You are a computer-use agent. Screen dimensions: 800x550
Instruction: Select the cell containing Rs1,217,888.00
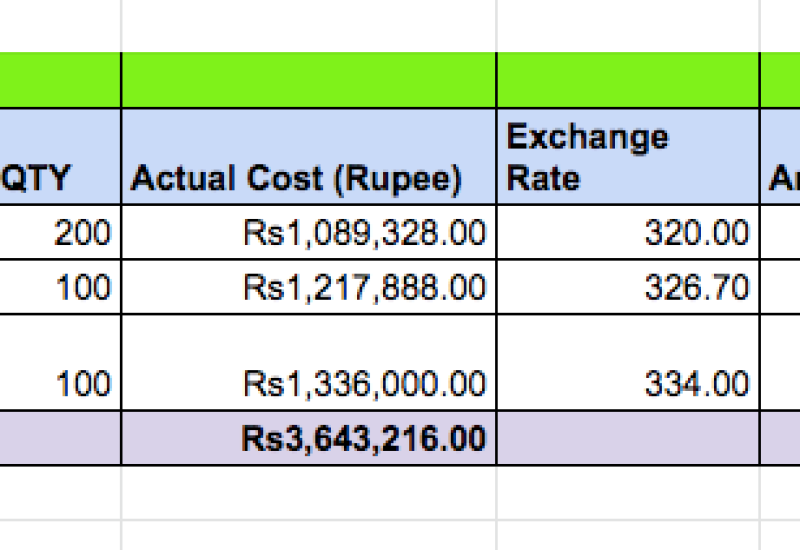308,288
